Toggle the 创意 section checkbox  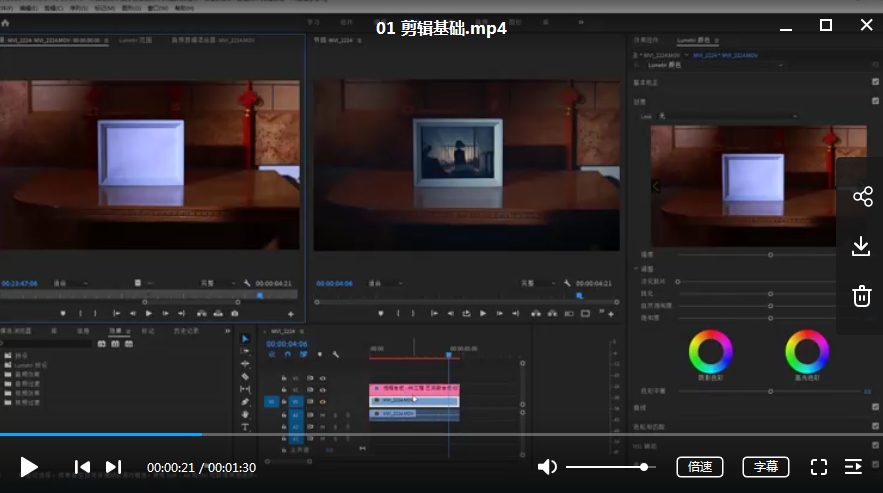875,100
